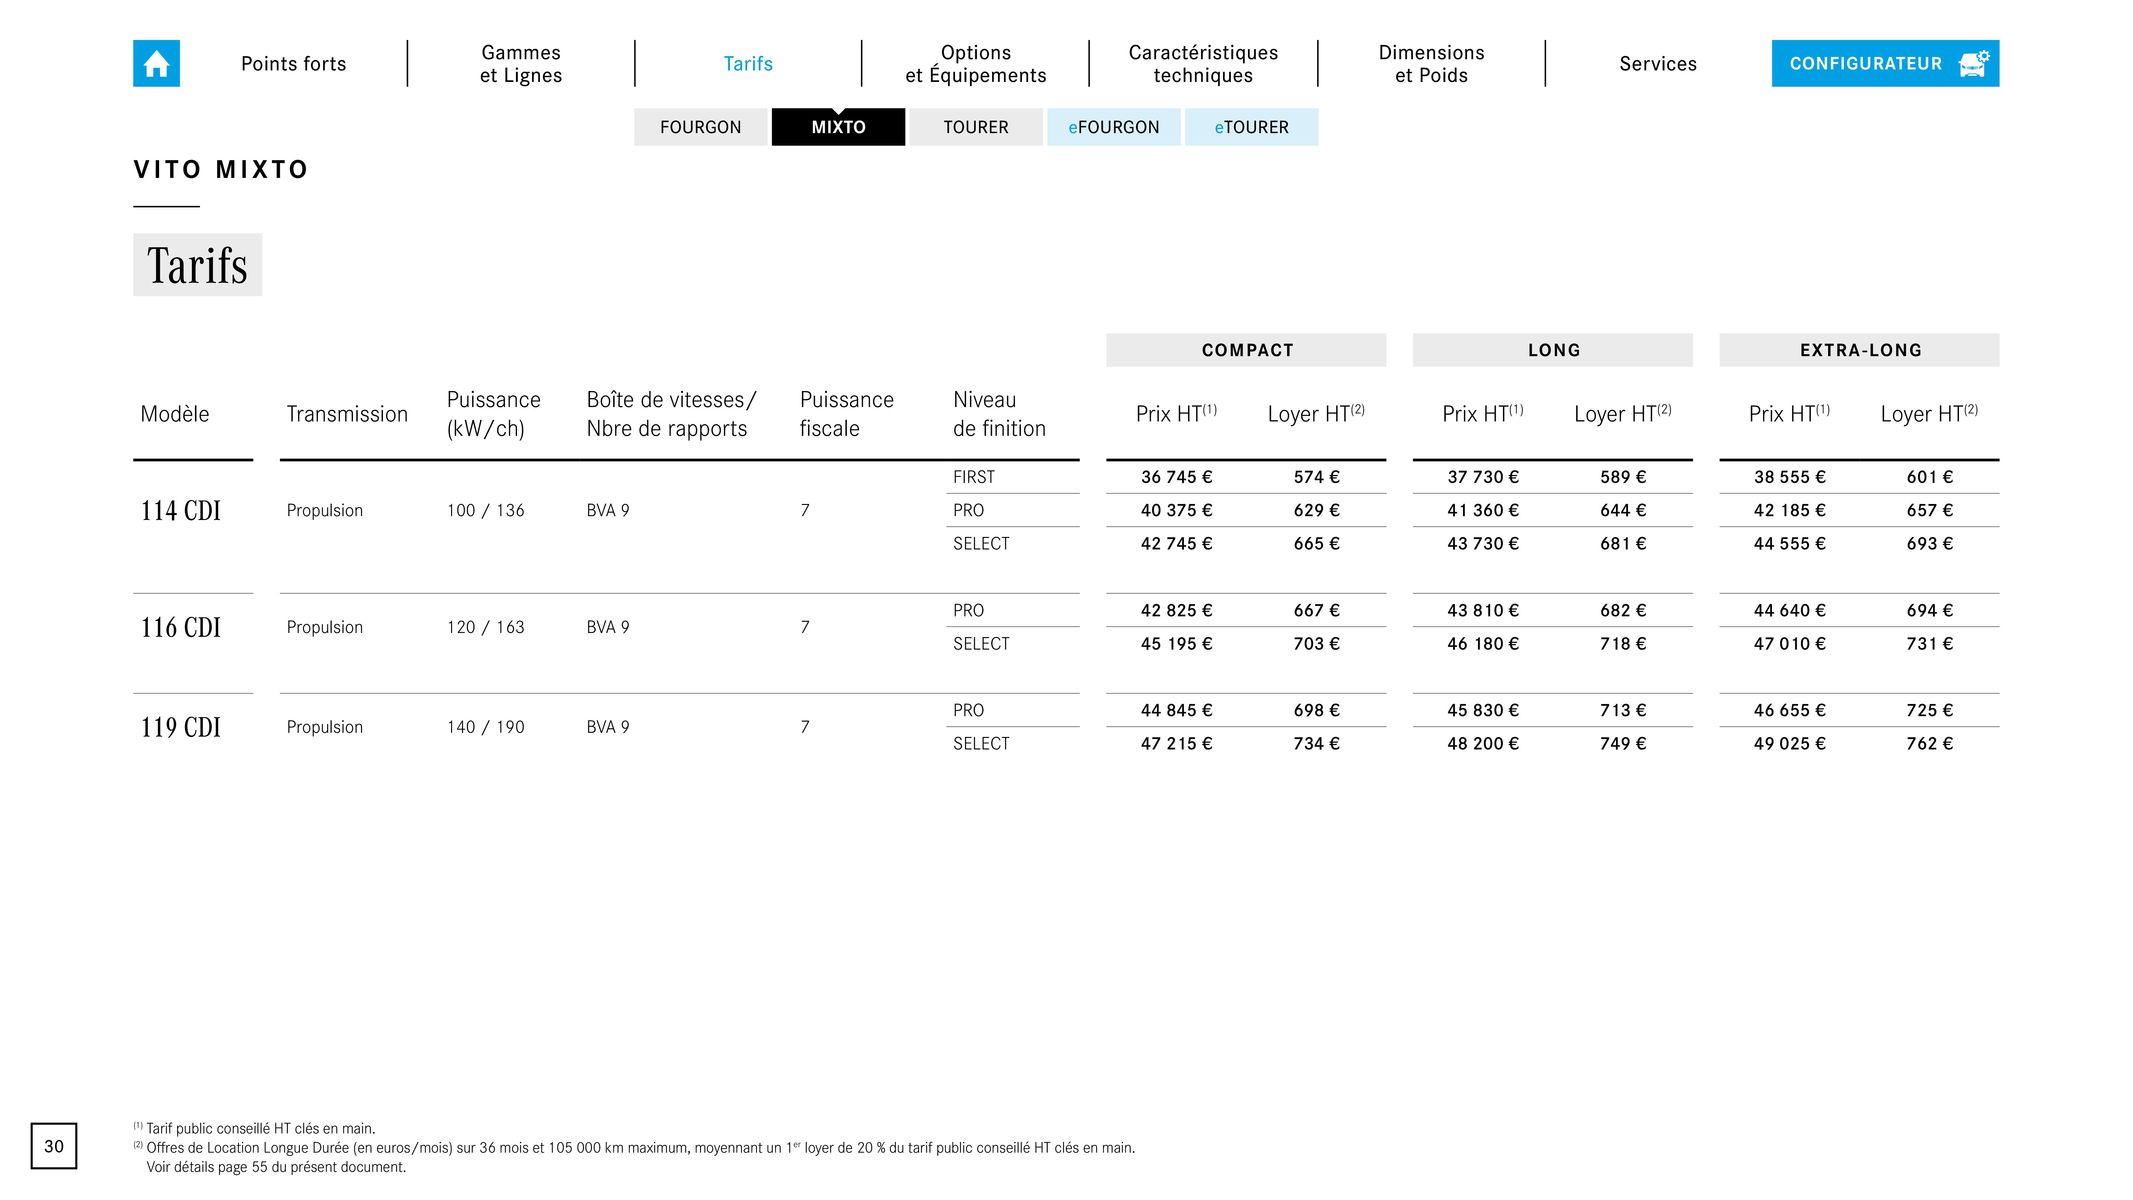Open Caractéristiques techniques section

tap(1203, 64)
